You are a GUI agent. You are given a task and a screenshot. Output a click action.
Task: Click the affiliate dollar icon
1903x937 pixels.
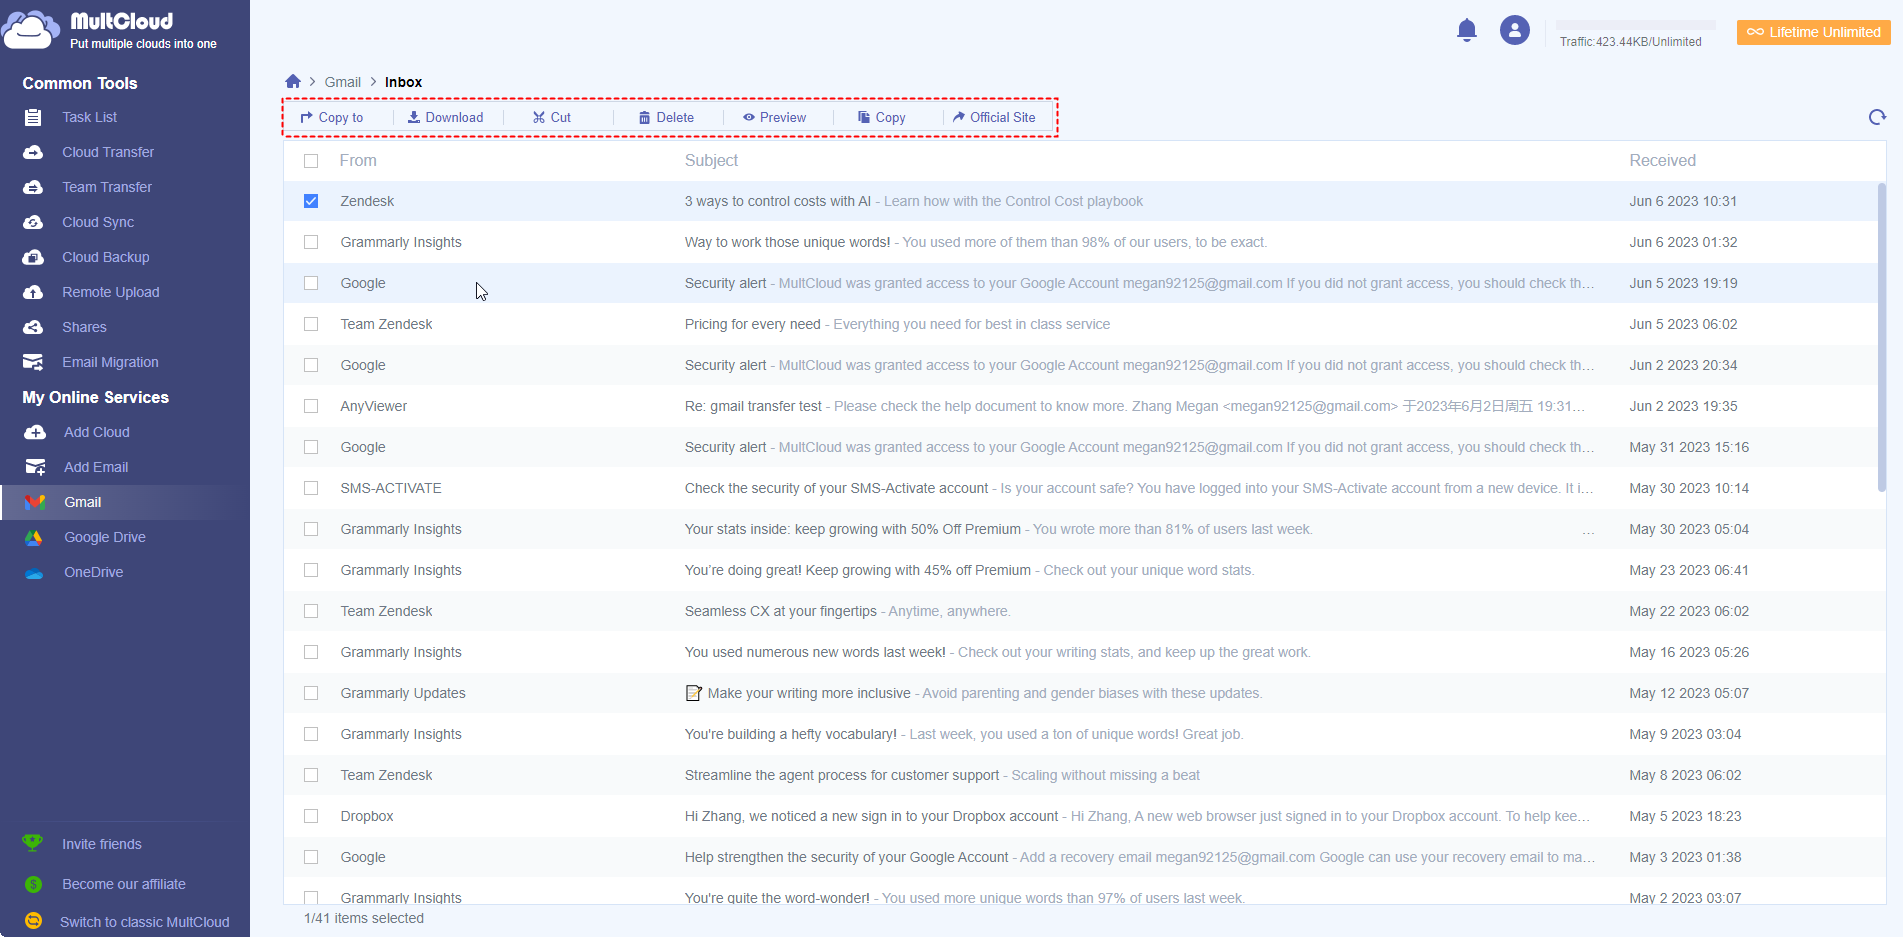point(33,884)
